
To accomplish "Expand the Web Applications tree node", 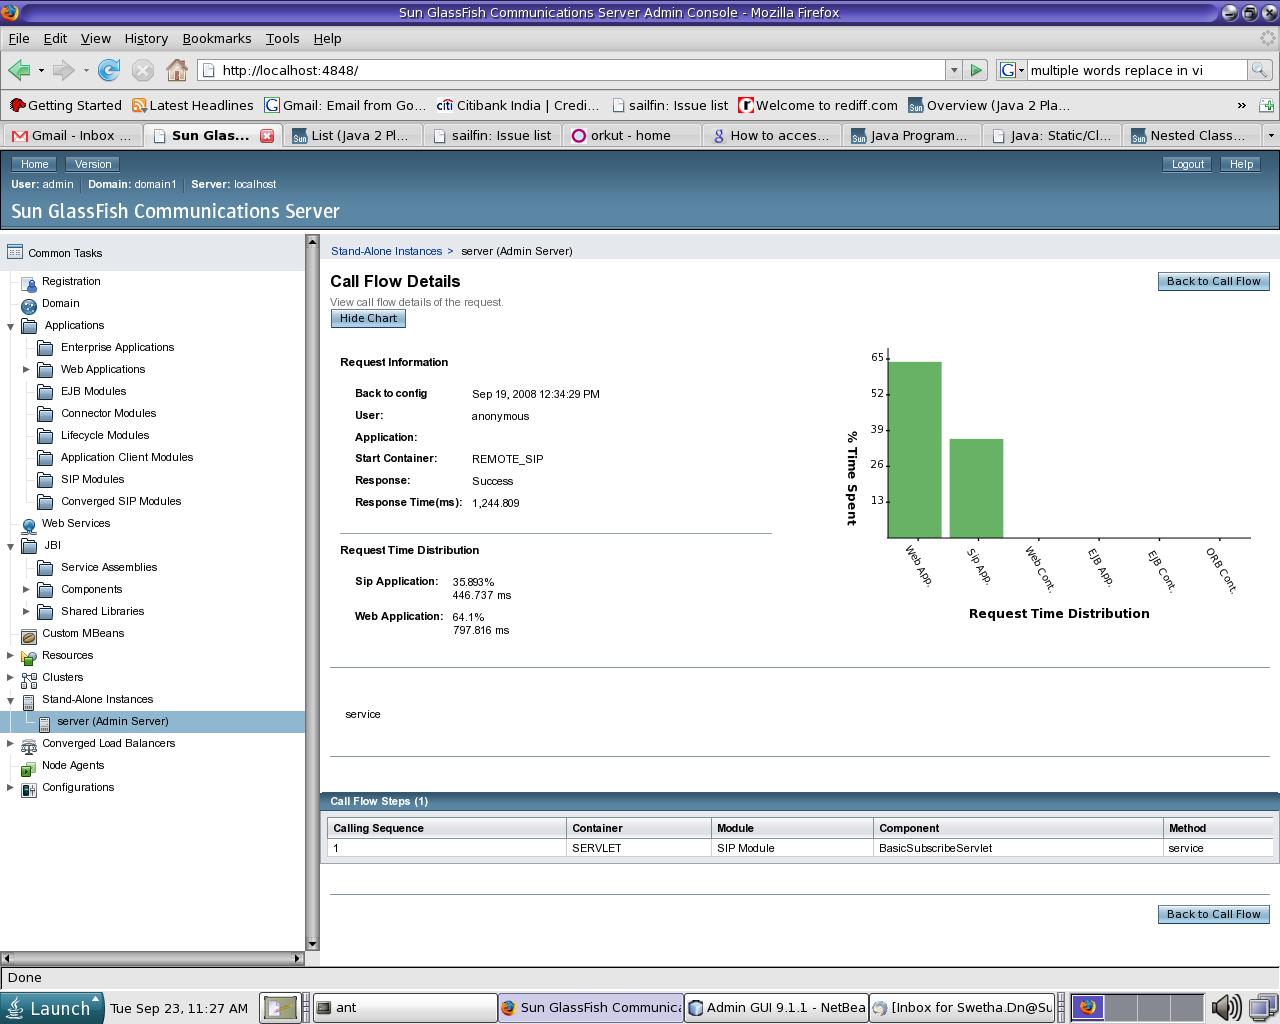I will click(27, 370).
